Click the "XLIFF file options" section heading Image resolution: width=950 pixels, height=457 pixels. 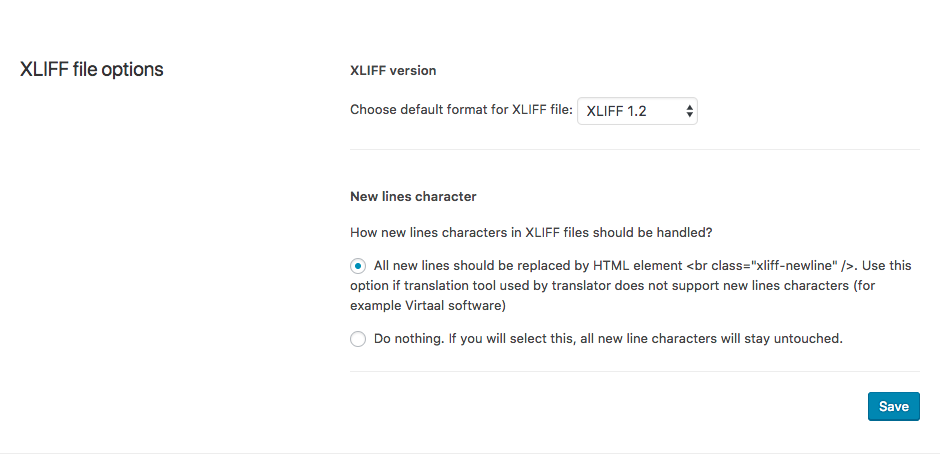point(92,70)
